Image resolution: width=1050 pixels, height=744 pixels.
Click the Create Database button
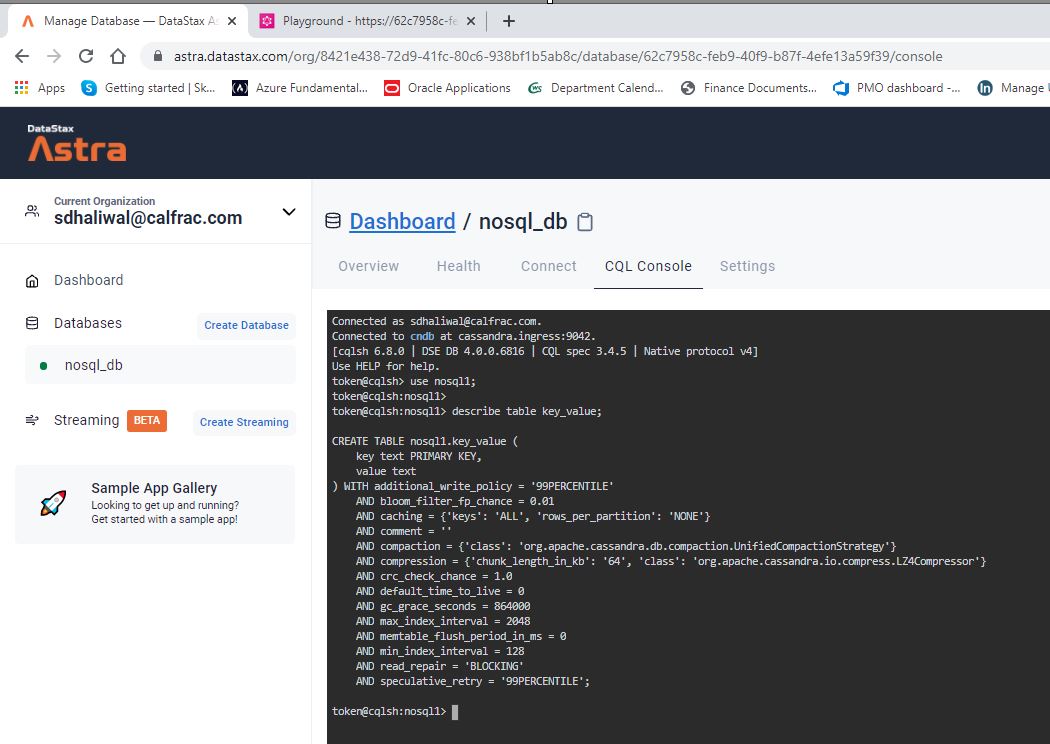tap(246, 325)
